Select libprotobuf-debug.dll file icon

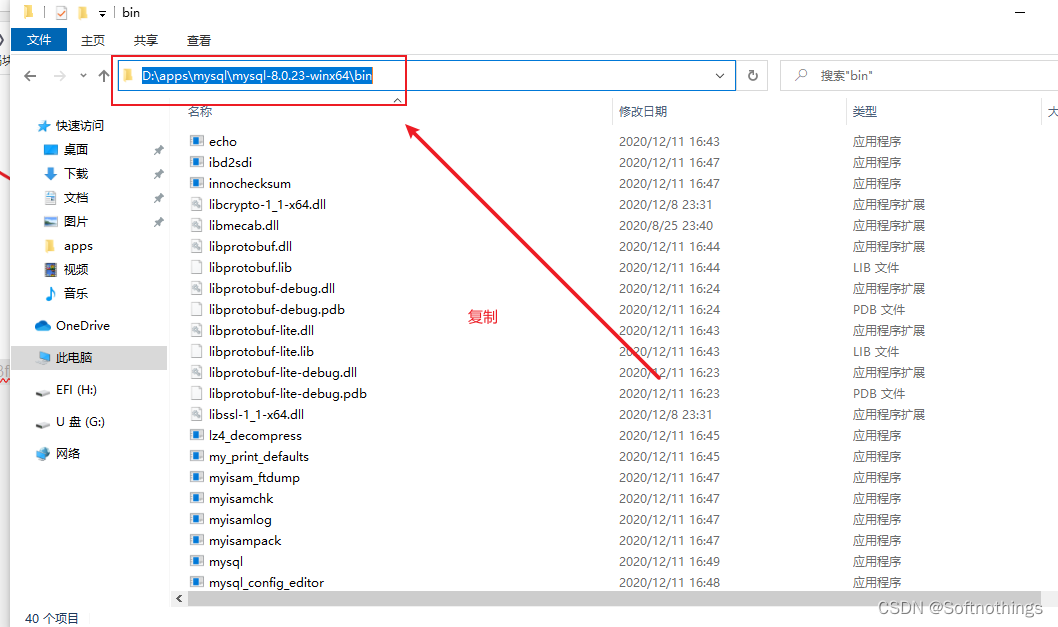(196, 288)
